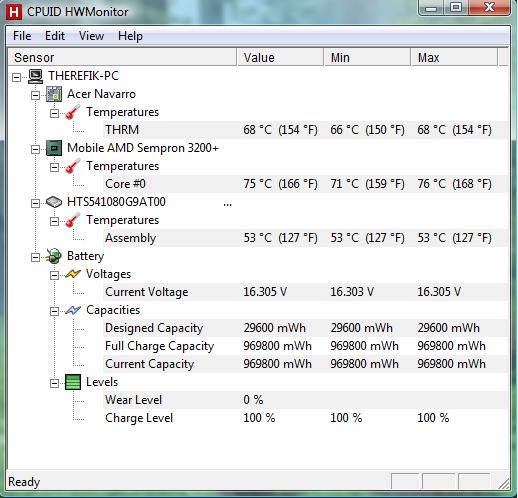Click the Battery plug icon

click(x=54, y=256)
